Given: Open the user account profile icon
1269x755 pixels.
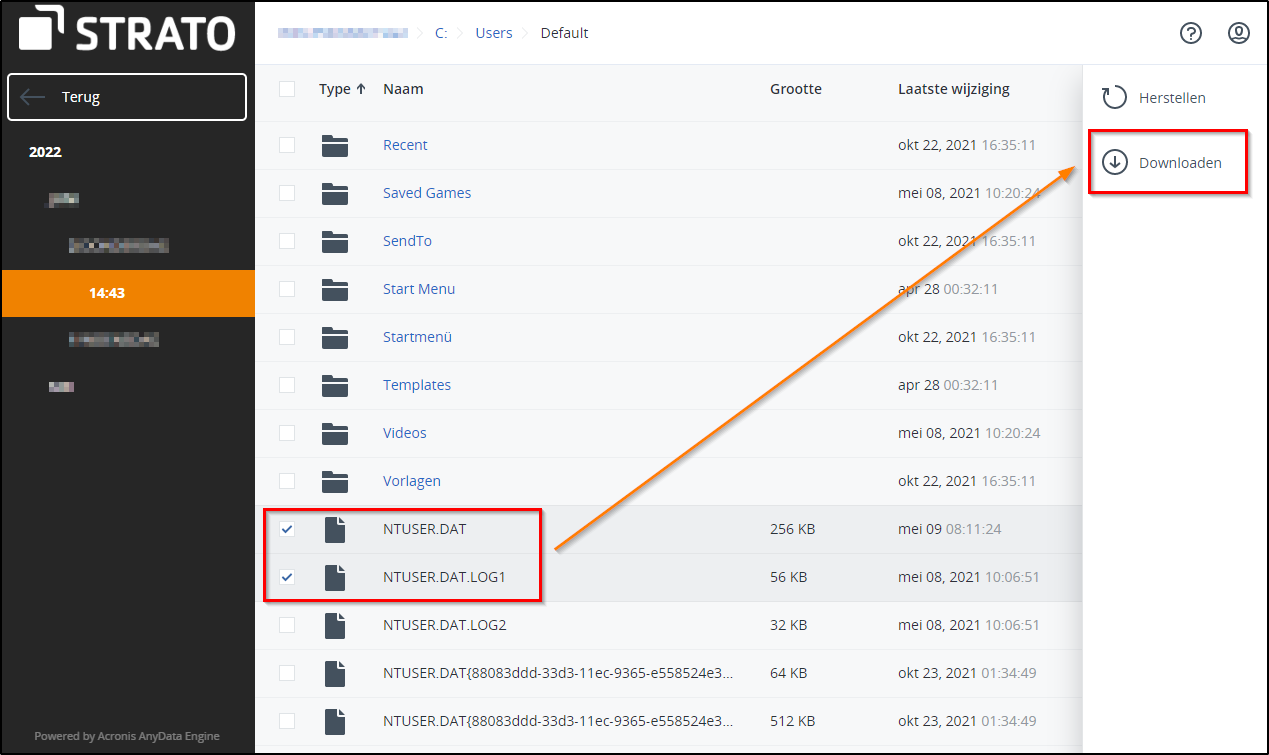Looking at the screenshot, I should pyautogui.click(x=1239, y=33).
